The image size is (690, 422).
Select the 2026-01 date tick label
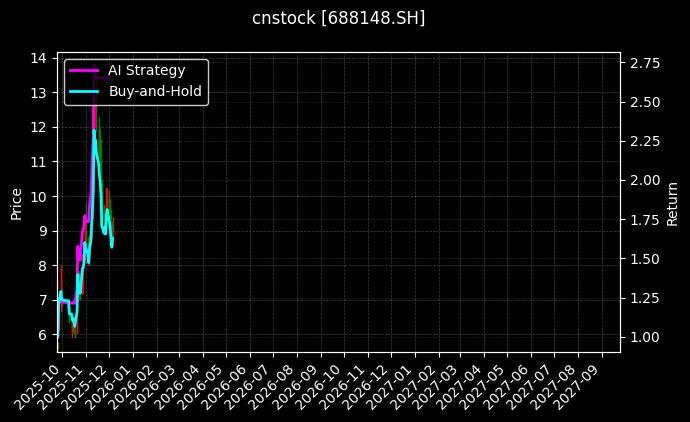pos(112,384)
